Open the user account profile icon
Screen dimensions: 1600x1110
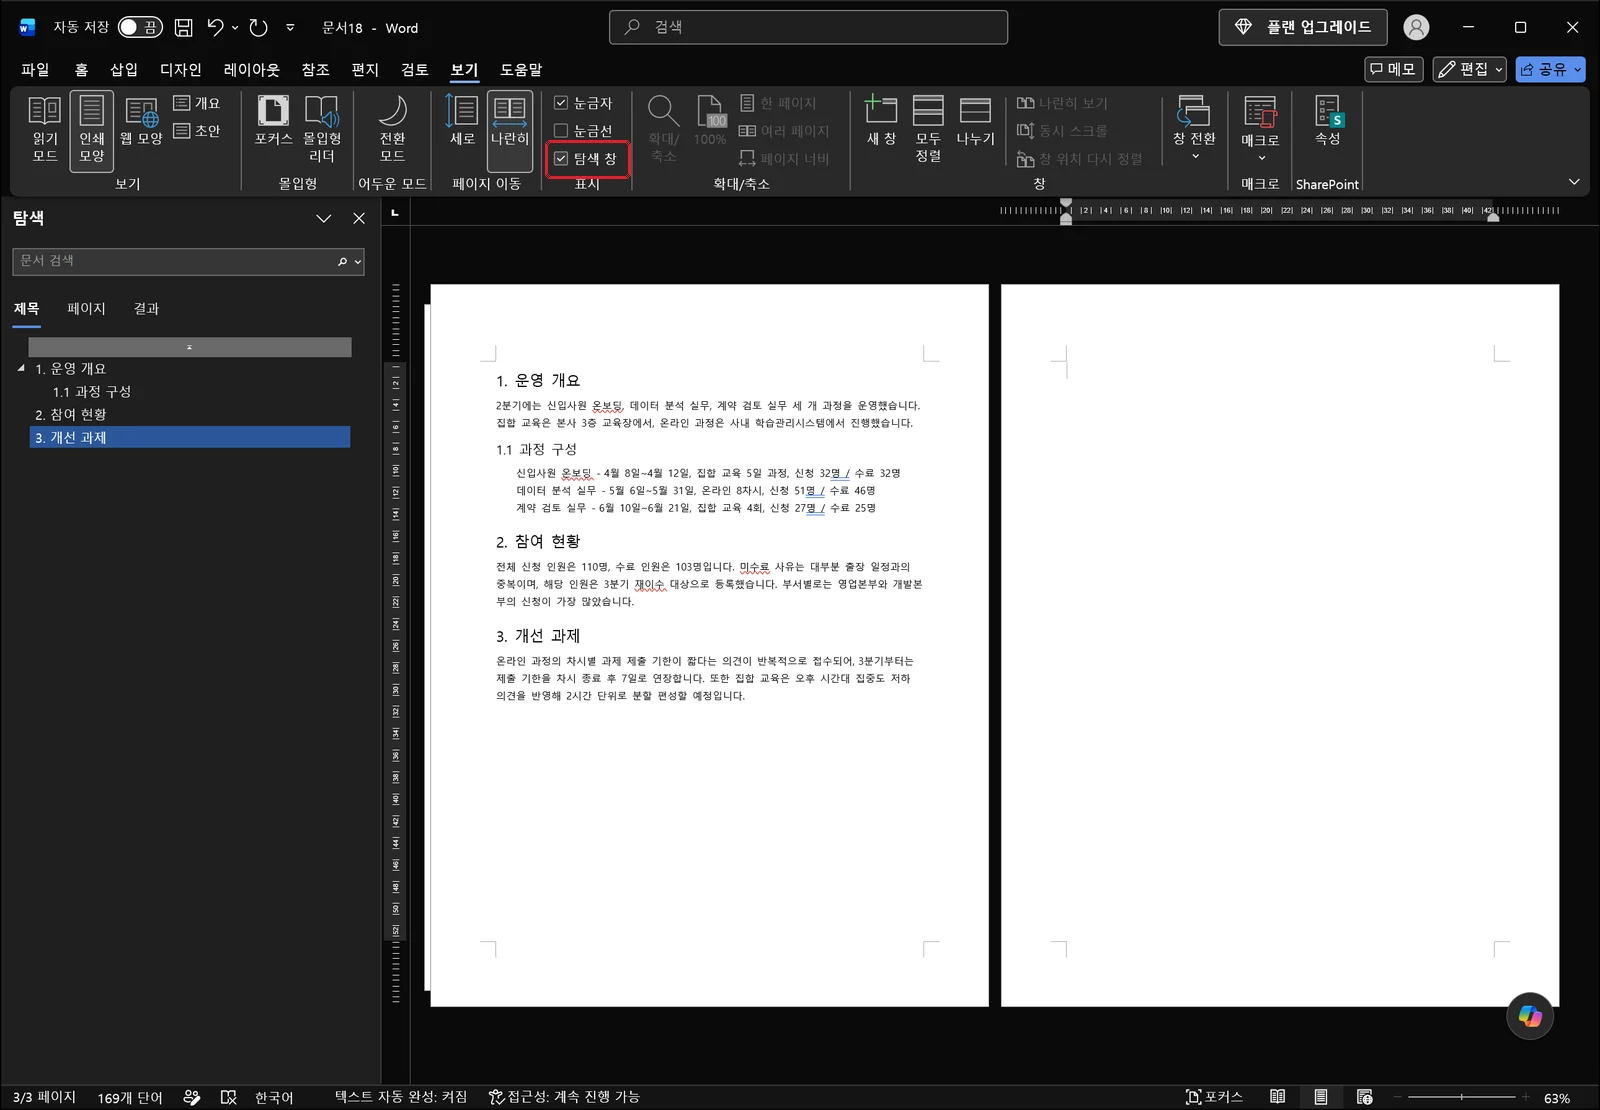[1416, 28]
